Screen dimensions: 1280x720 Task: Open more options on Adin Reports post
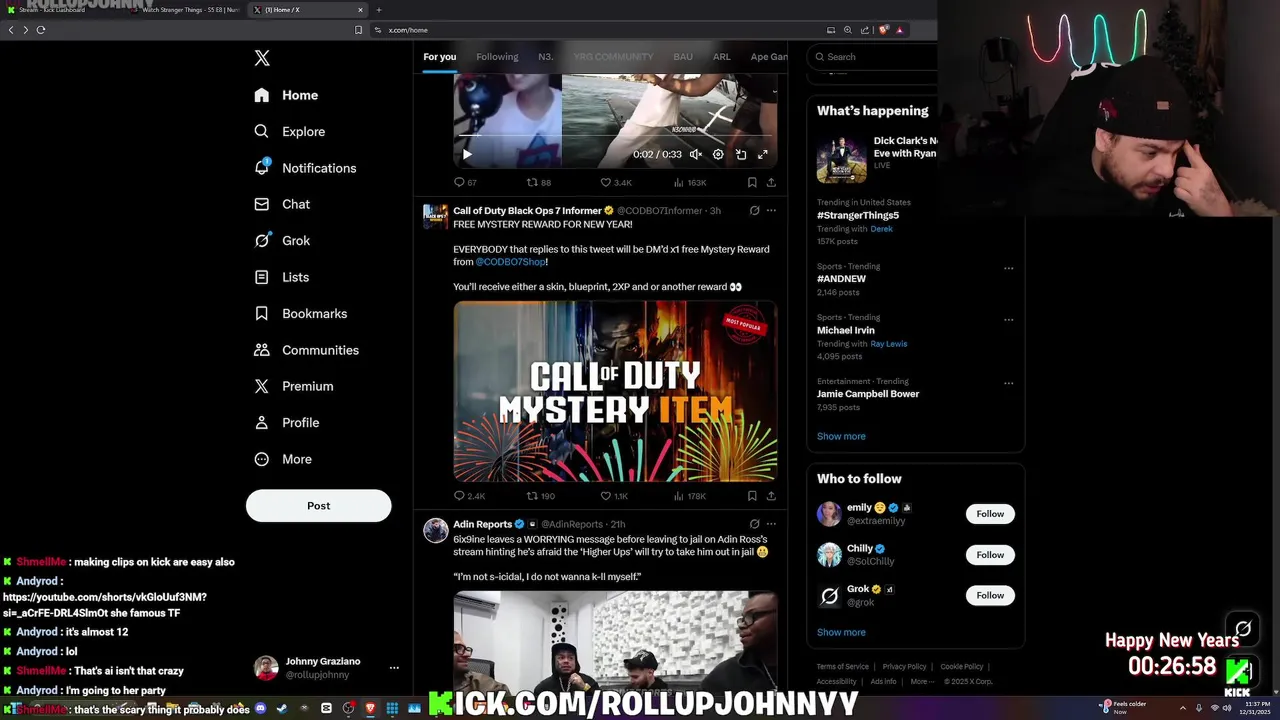tap(771, 524)
